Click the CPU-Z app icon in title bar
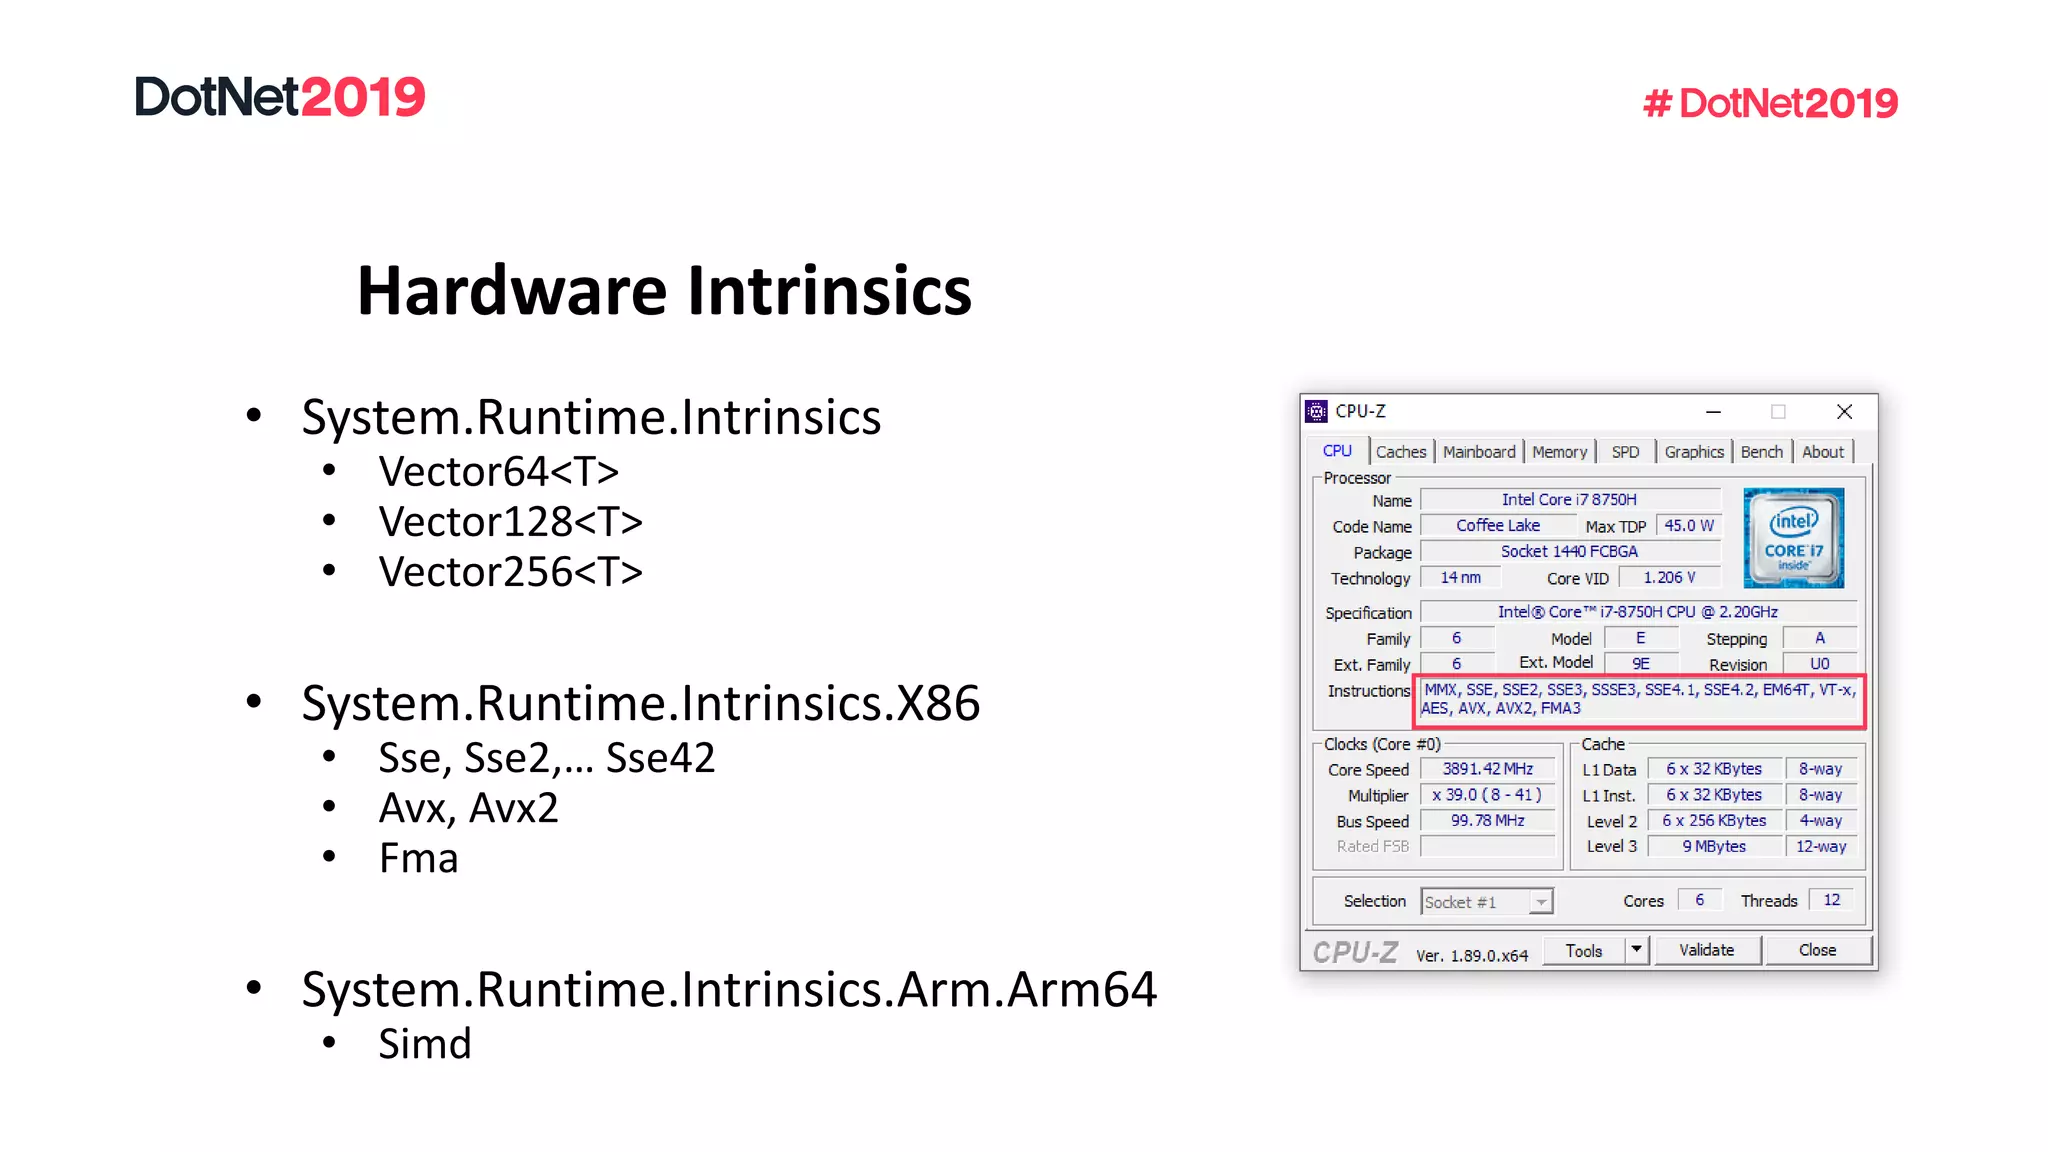 coord(1317,411)
